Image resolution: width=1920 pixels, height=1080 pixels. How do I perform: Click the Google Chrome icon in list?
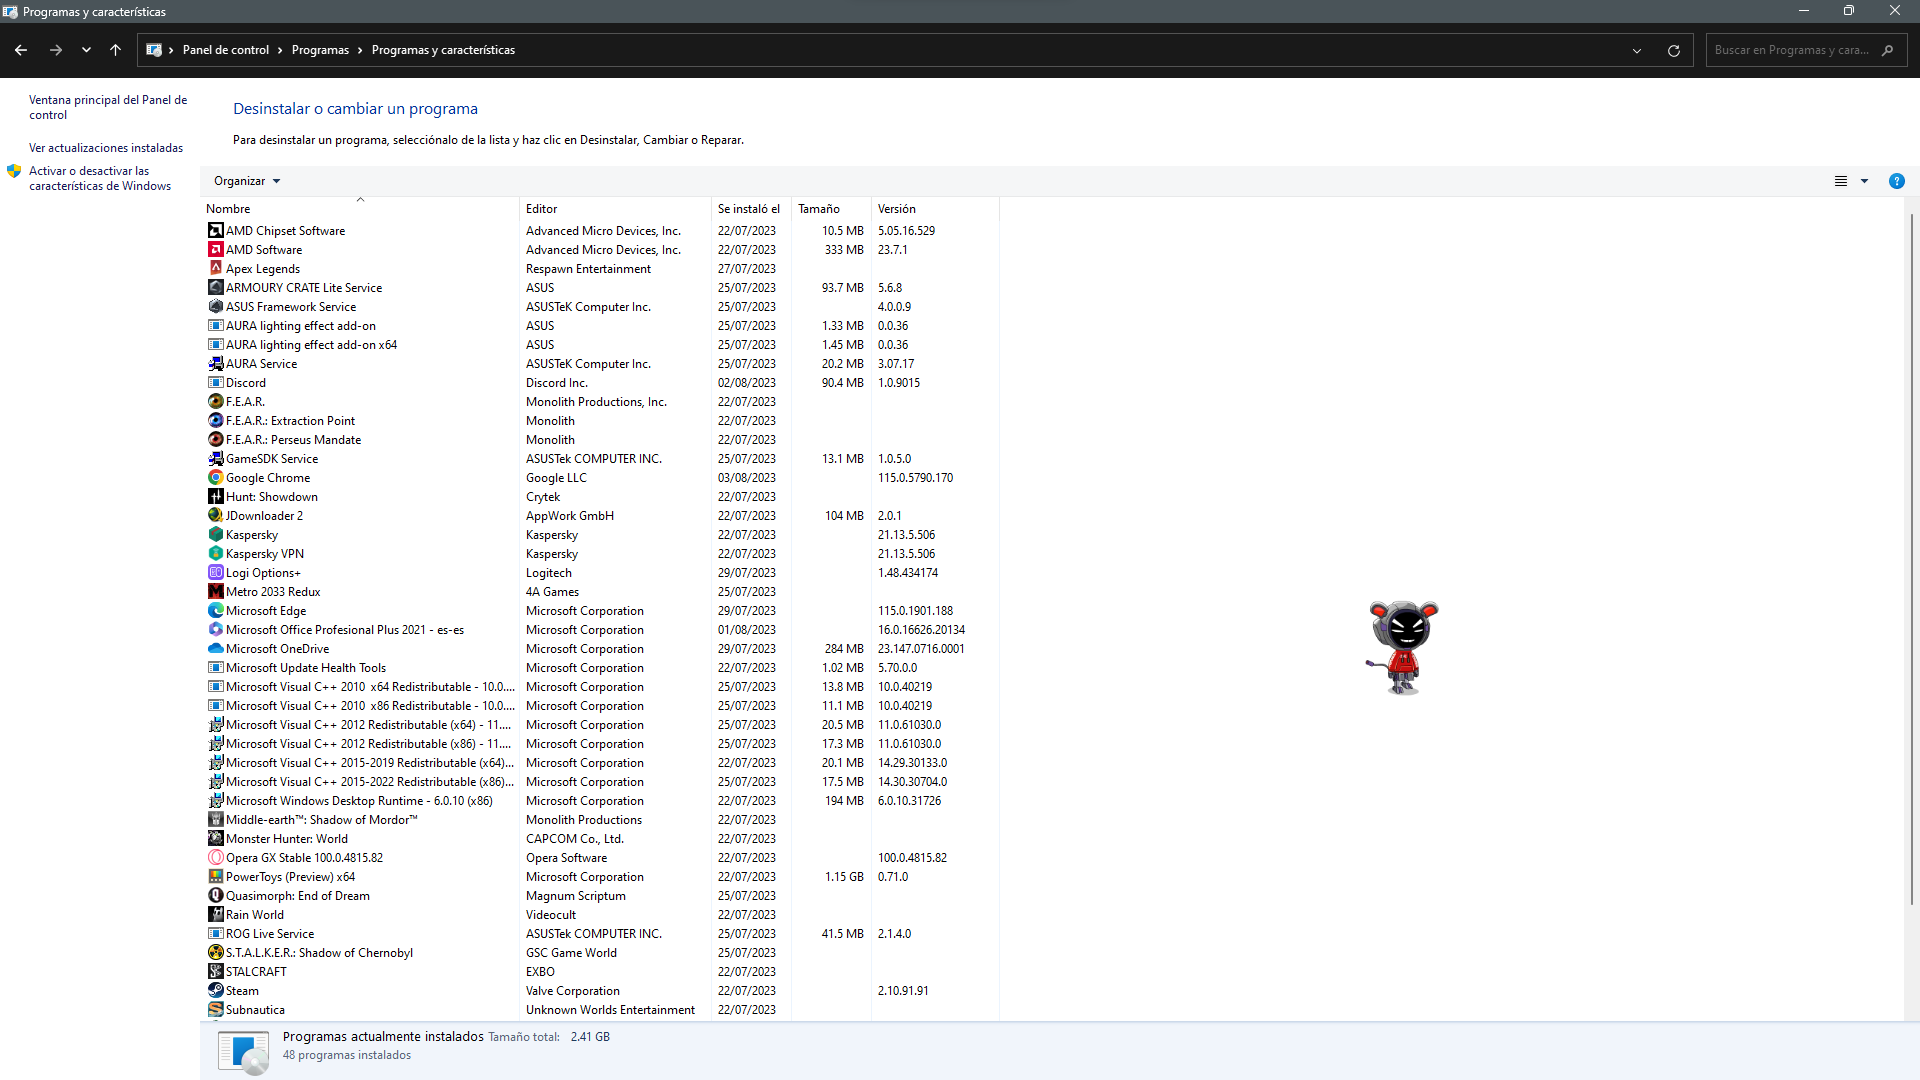215,478
